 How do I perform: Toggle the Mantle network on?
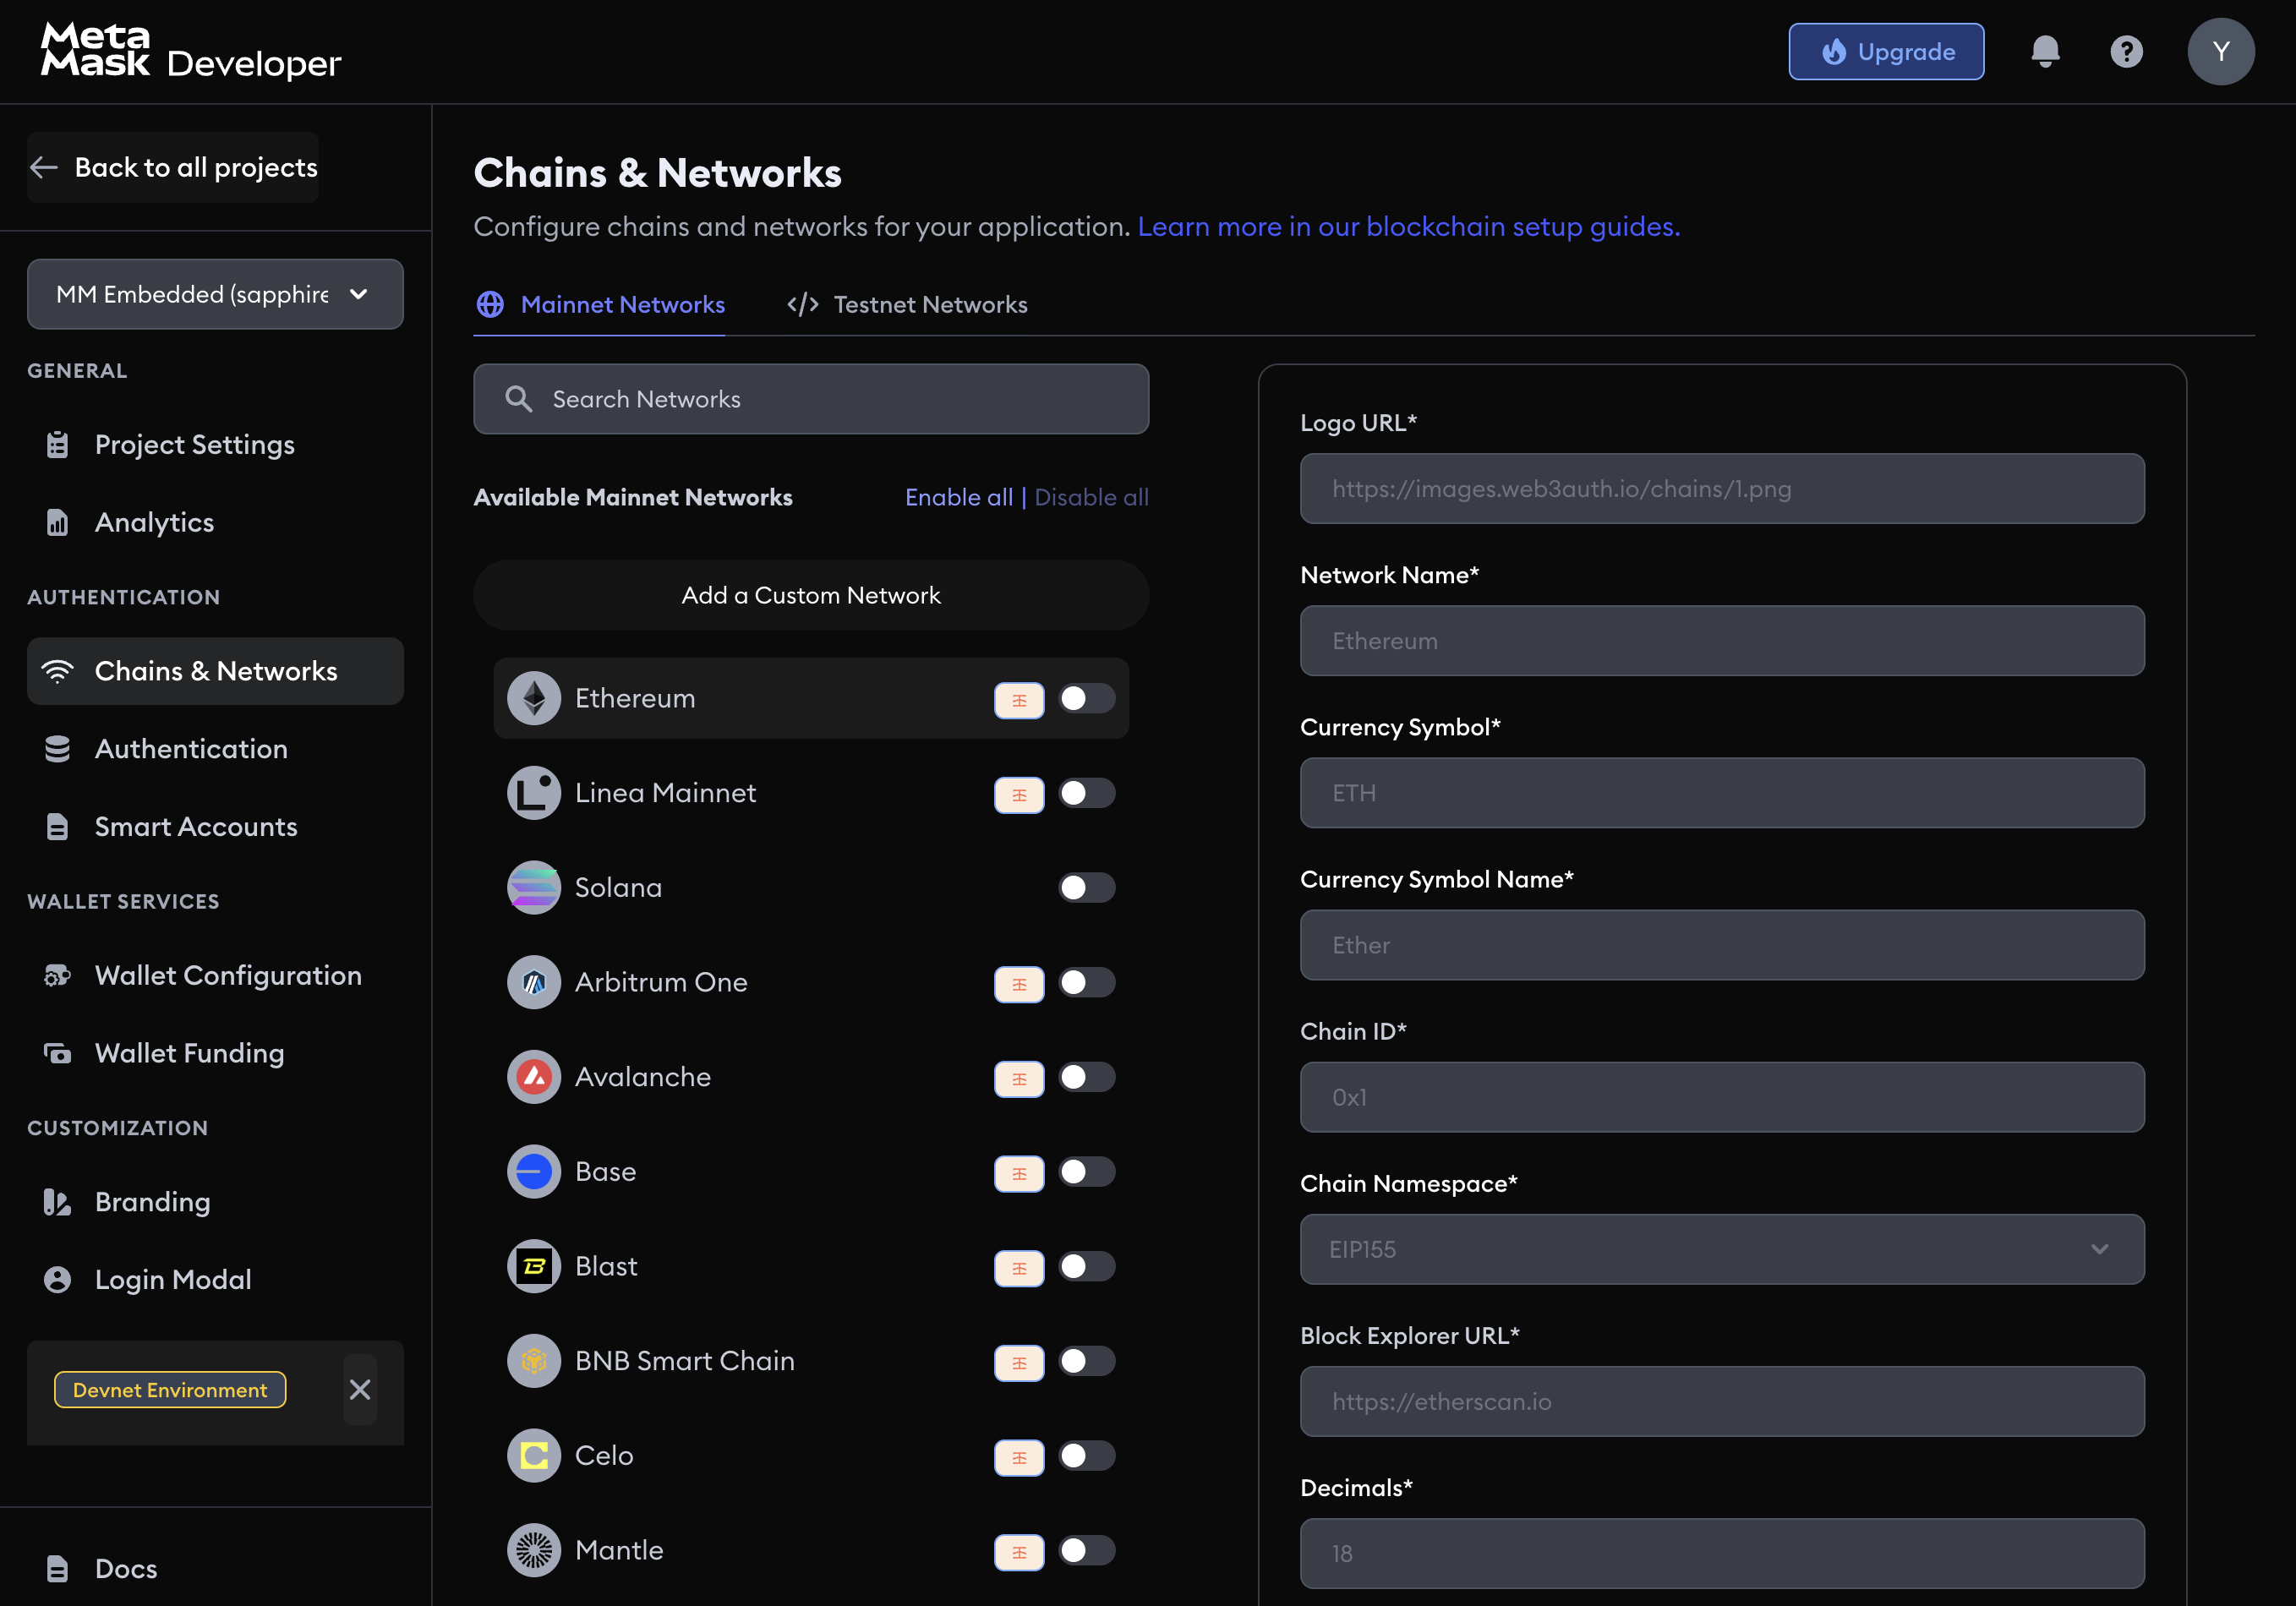point(1087,1550)
